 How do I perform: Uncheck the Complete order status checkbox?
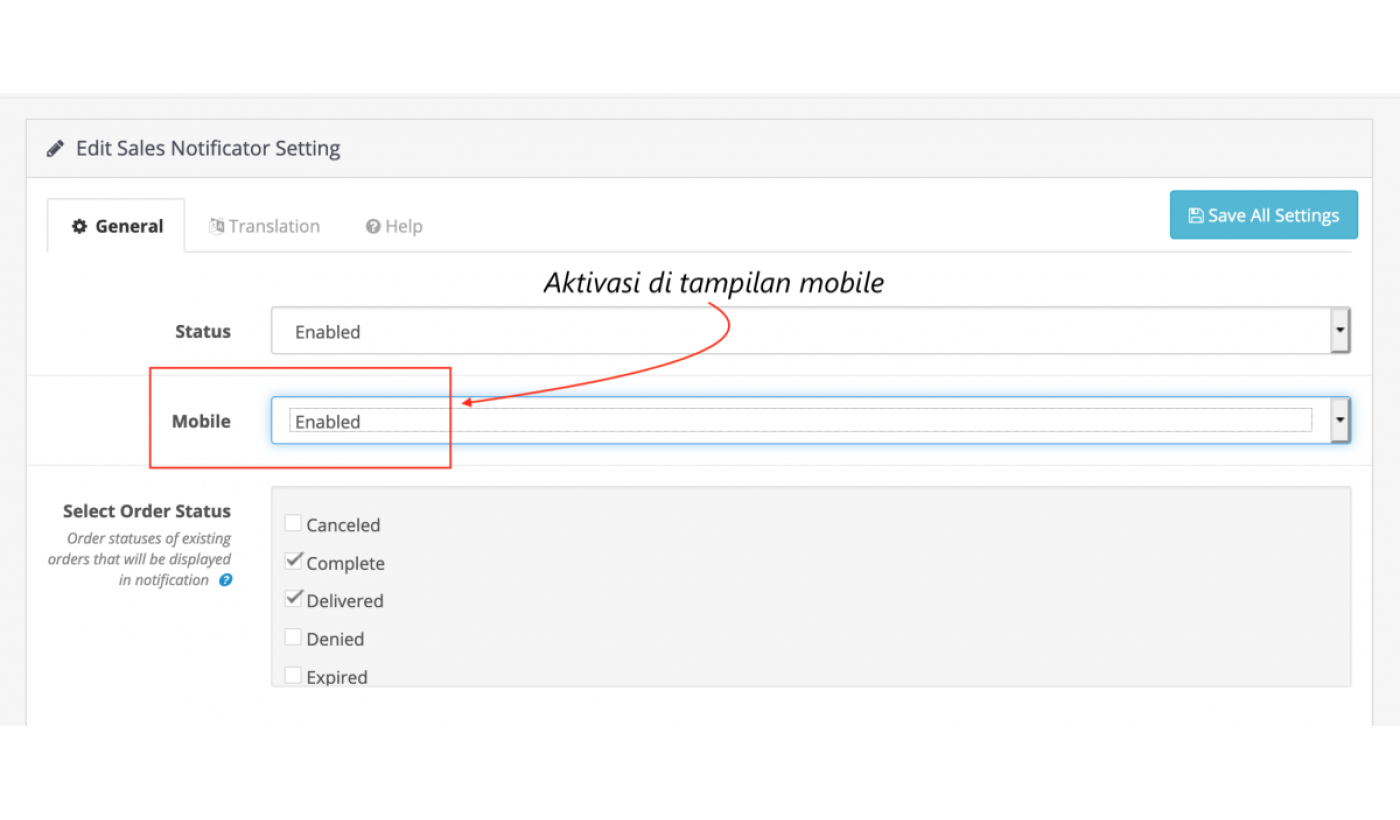293,560
